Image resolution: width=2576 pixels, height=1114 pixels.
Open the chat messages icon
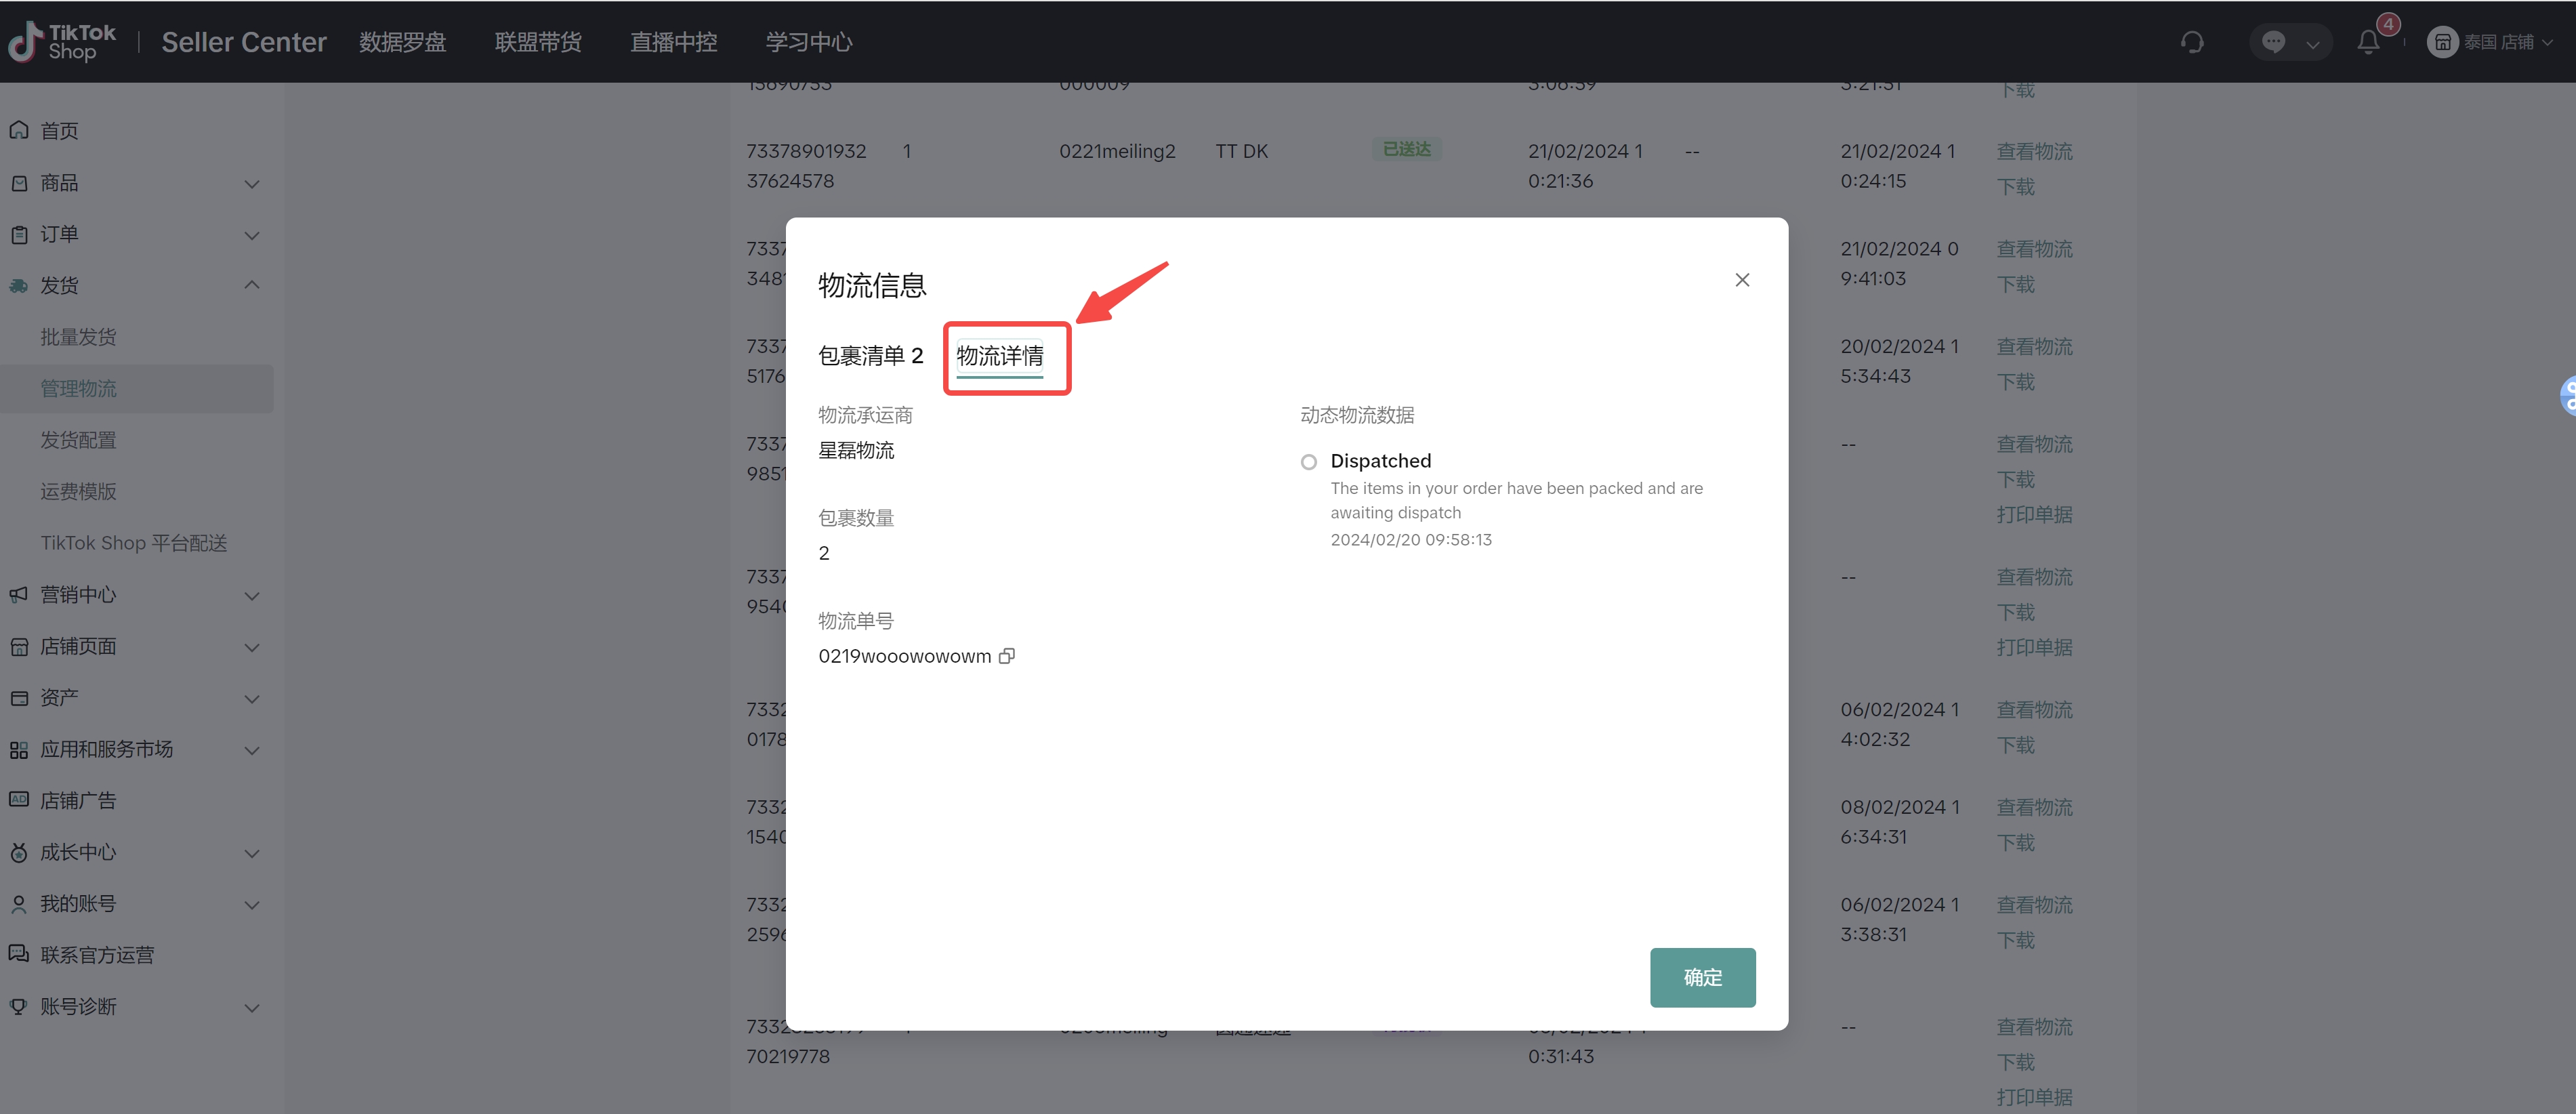coord(2273,42)
